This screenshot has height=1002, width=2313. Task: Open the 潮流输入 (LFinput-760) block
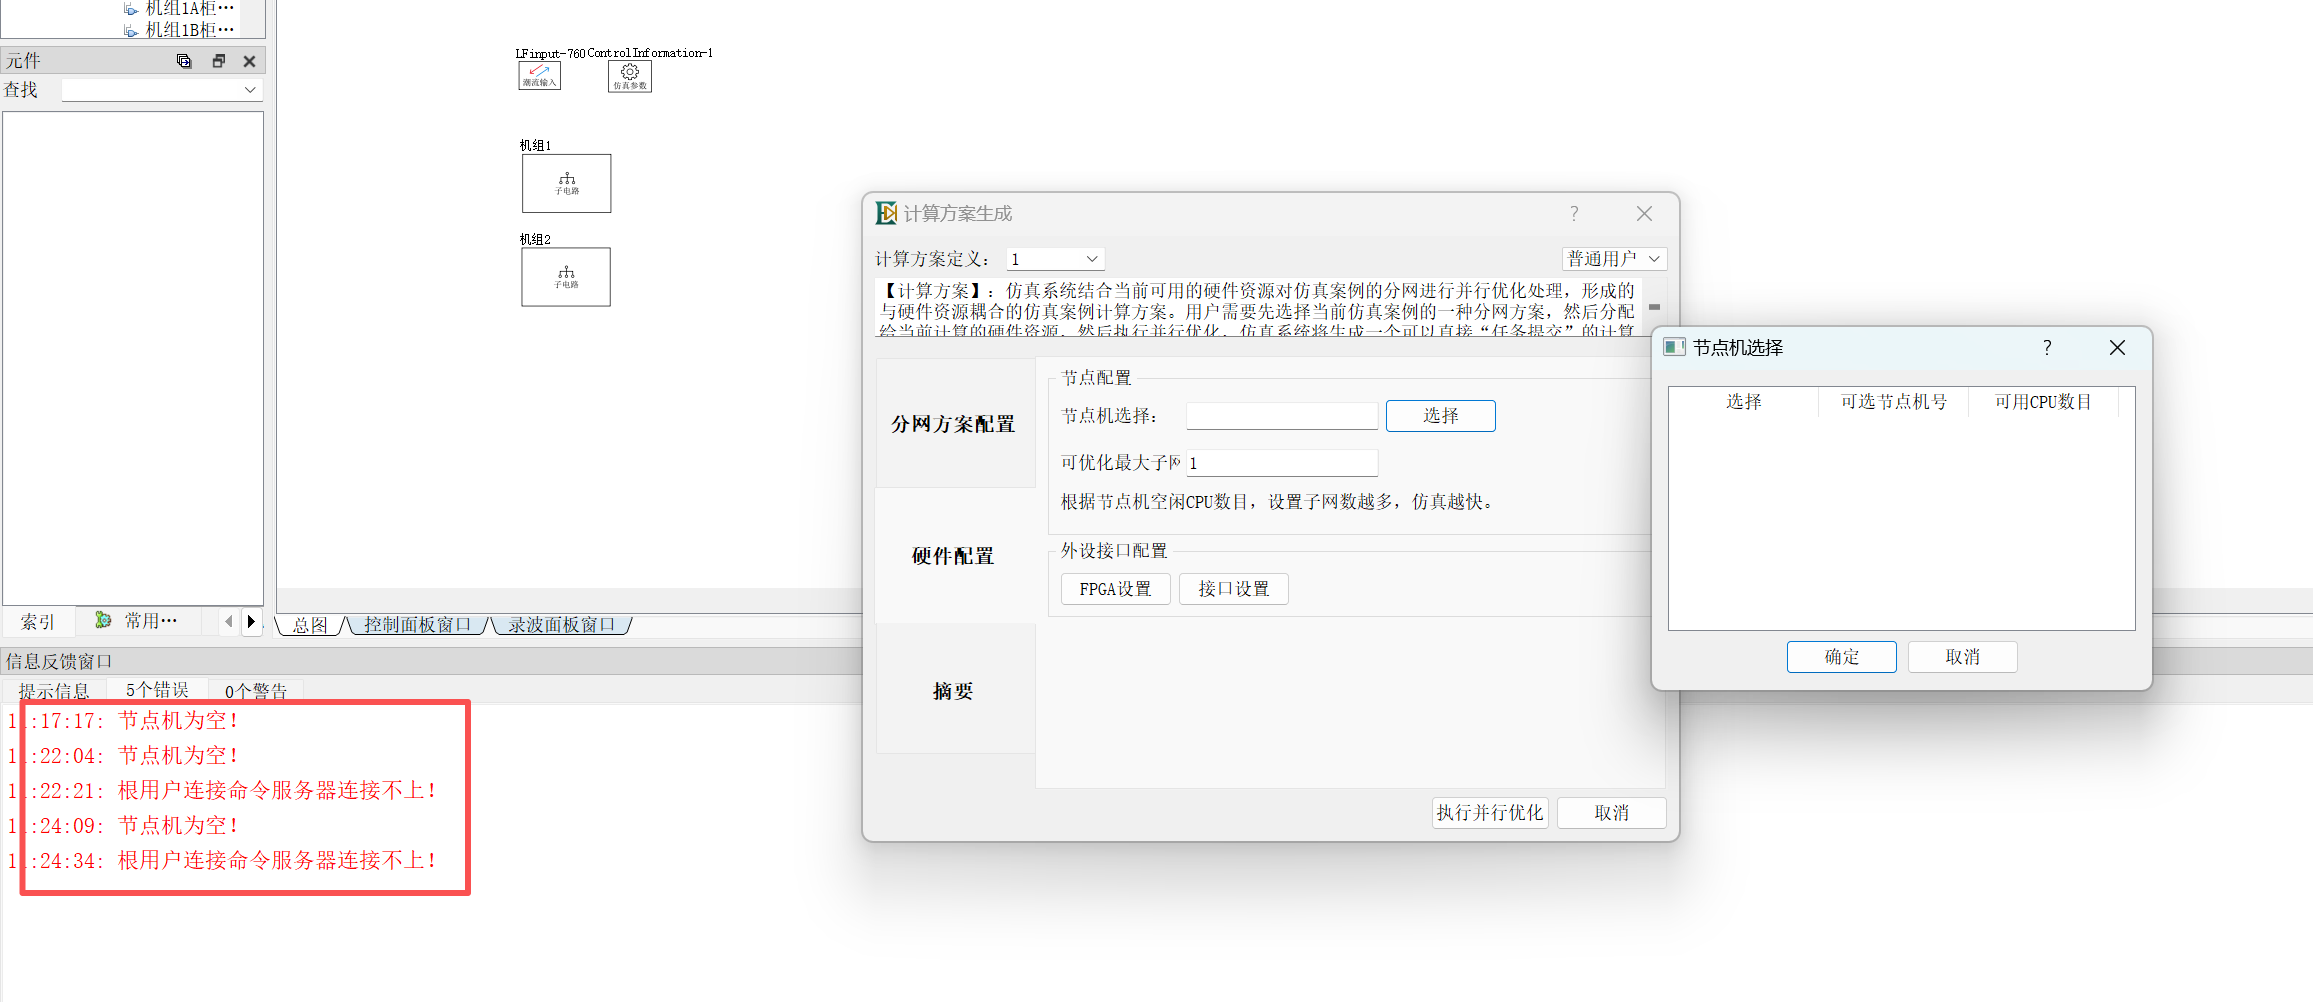[x=539, y=76]
